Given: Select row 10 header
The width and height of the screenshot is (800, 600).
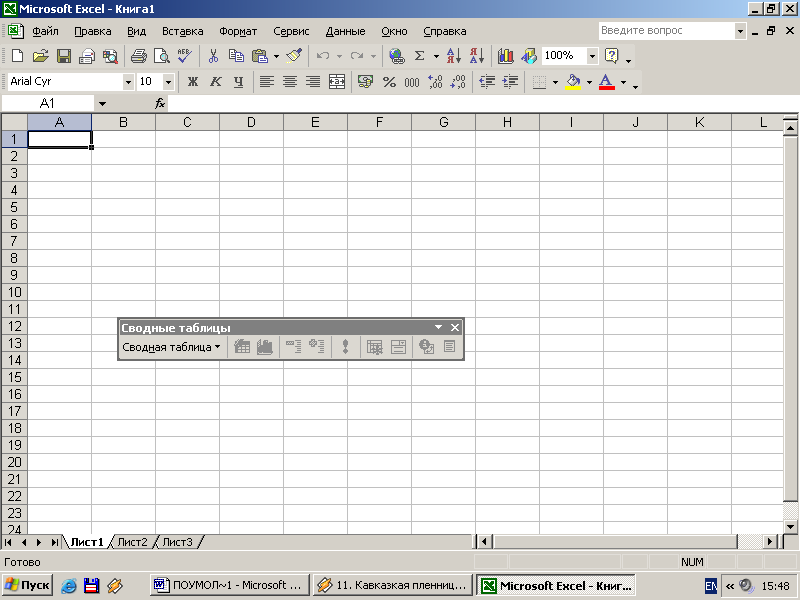Looking at the screenshot, I should [14, 292].
